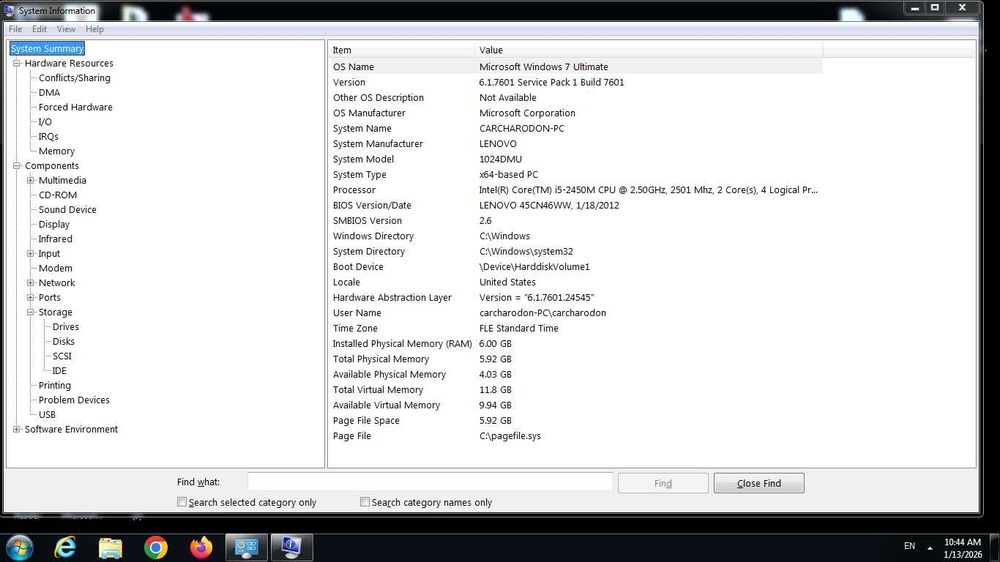The width and height of the screenshot is (1000, 562).
Task: Launch Firefox from the taskbar
Action: click(201, 547)
